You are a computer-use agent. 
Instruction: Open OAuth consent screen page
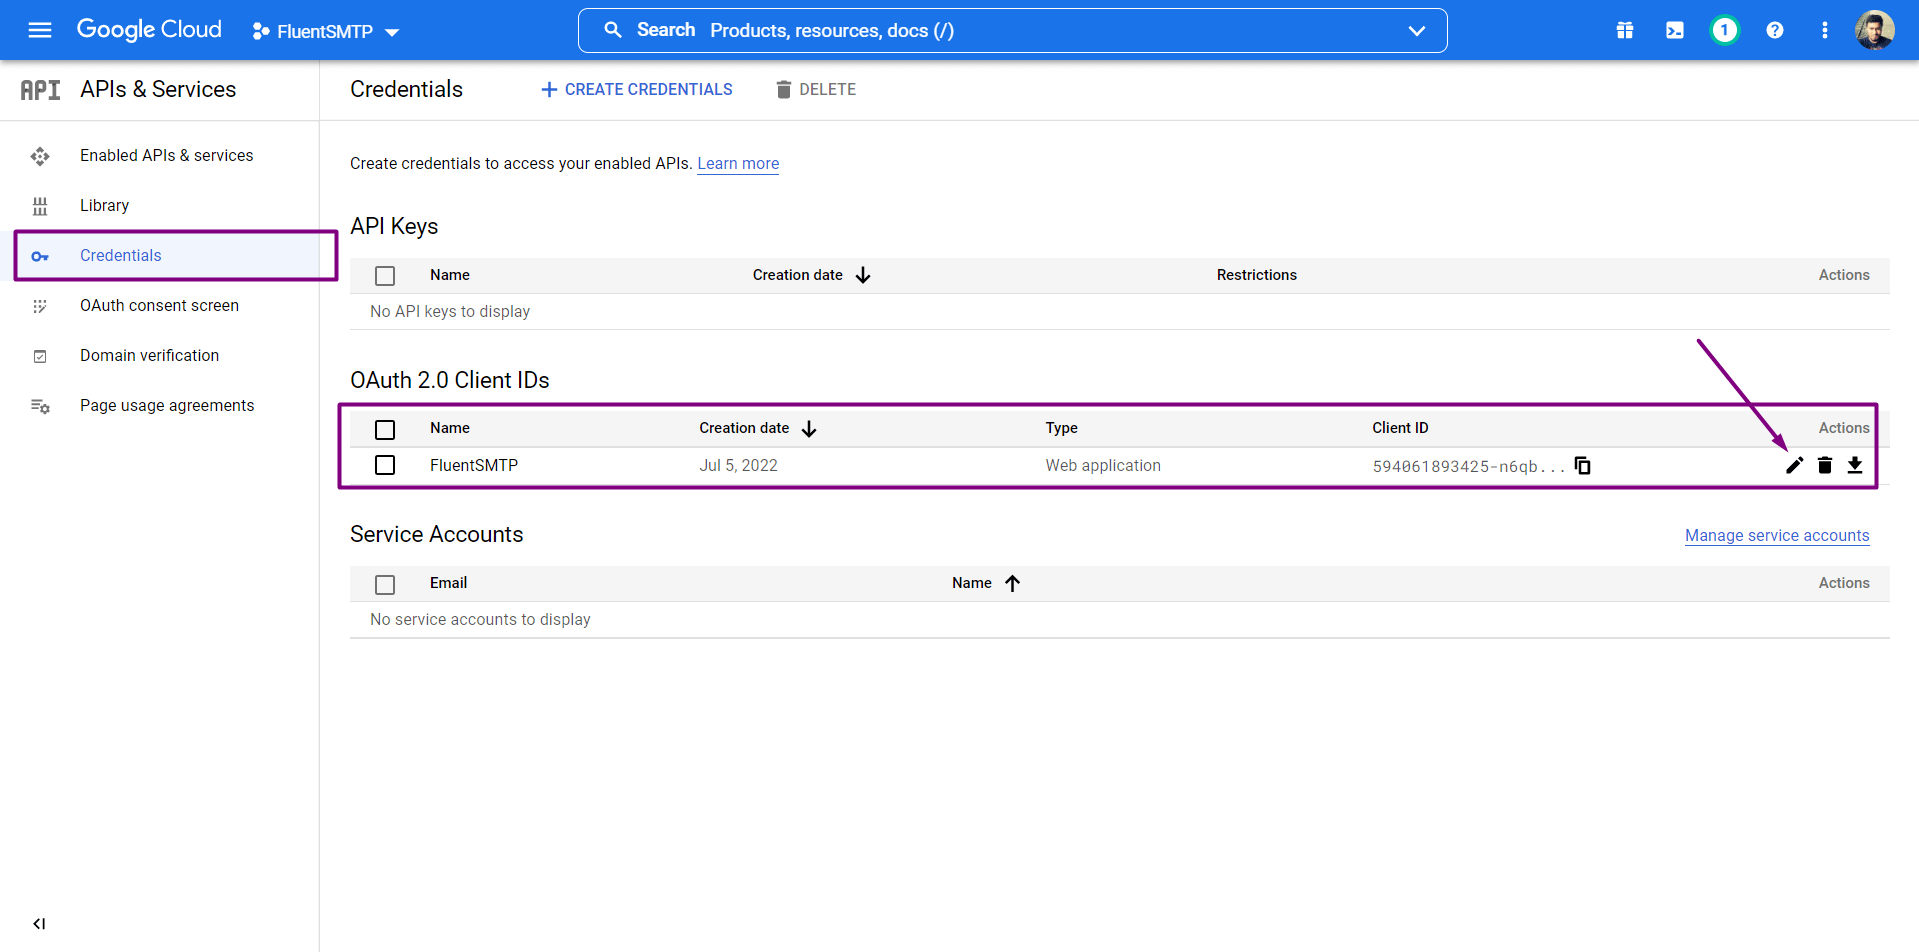[160, 305]
